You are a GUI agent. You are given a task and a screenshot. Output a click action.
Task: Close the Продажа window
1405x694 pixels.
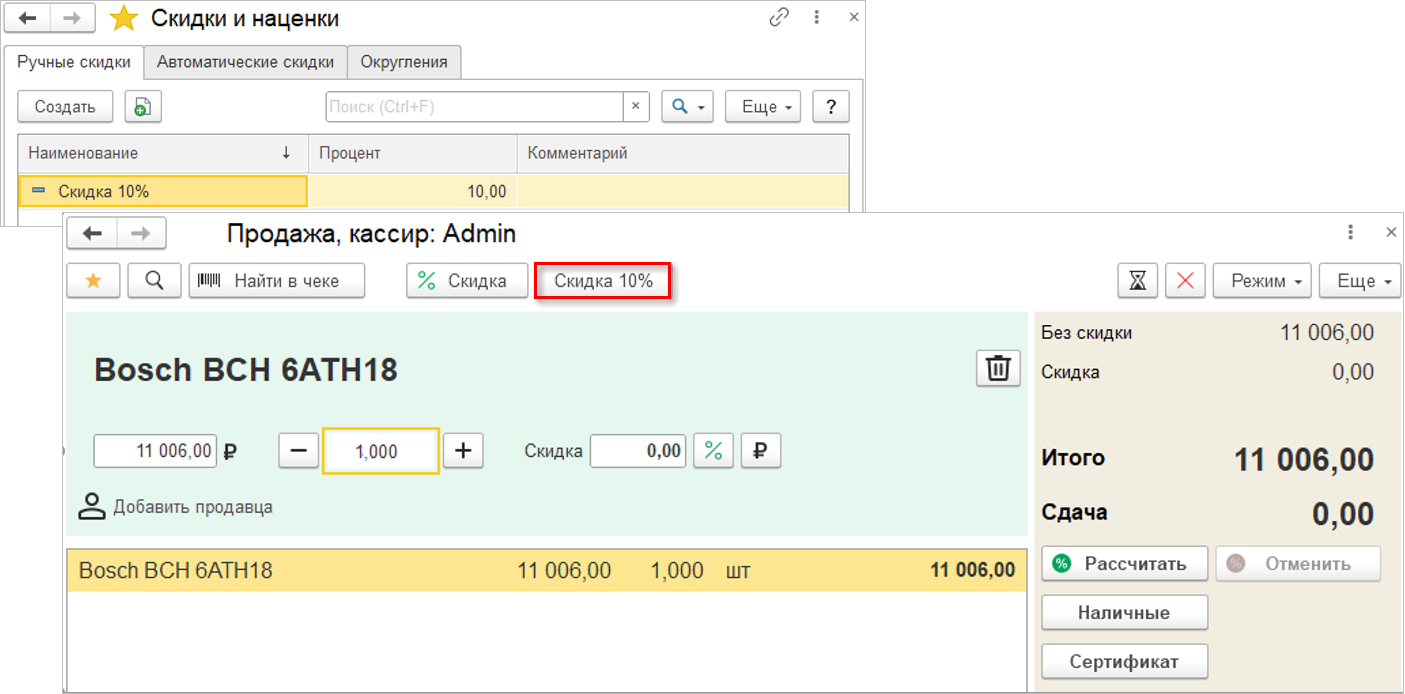tap(1390, 232)
